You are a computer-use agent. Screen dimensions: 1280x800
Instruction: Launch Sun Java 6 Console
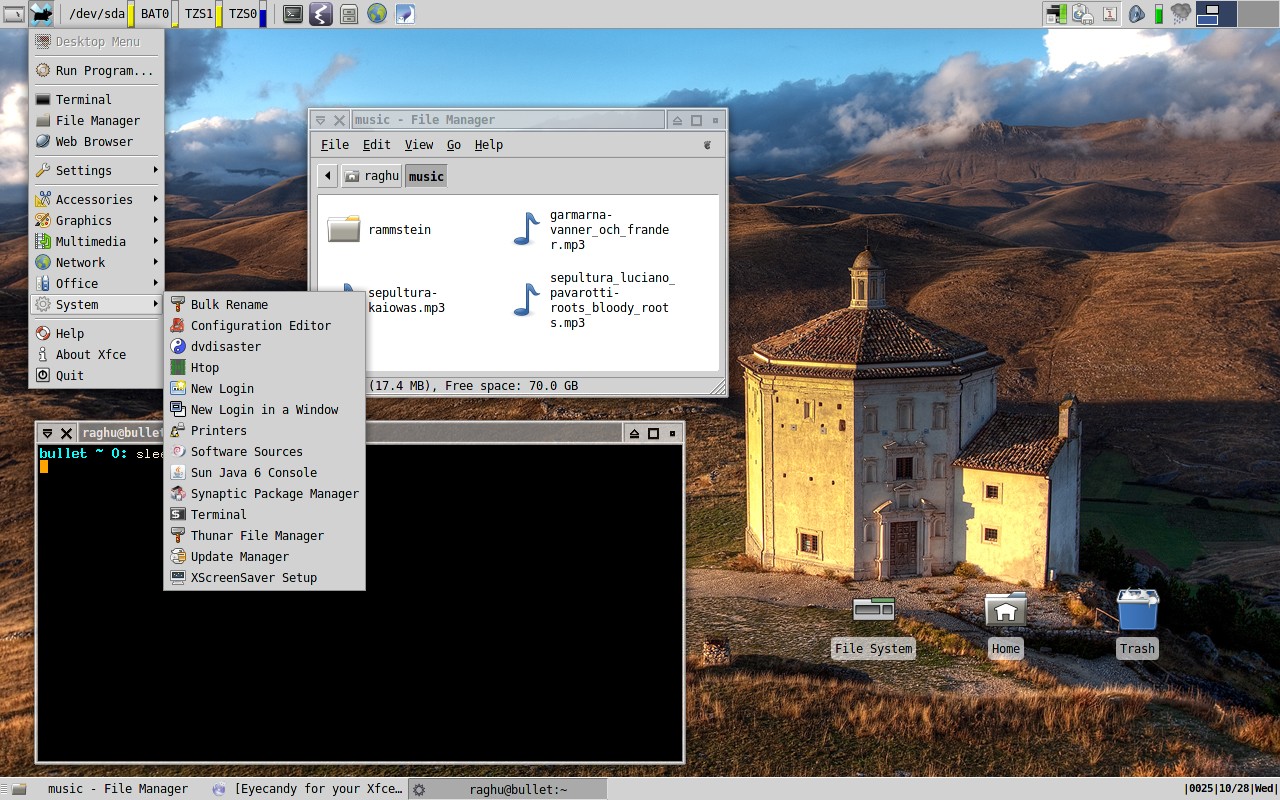(264, 473)
